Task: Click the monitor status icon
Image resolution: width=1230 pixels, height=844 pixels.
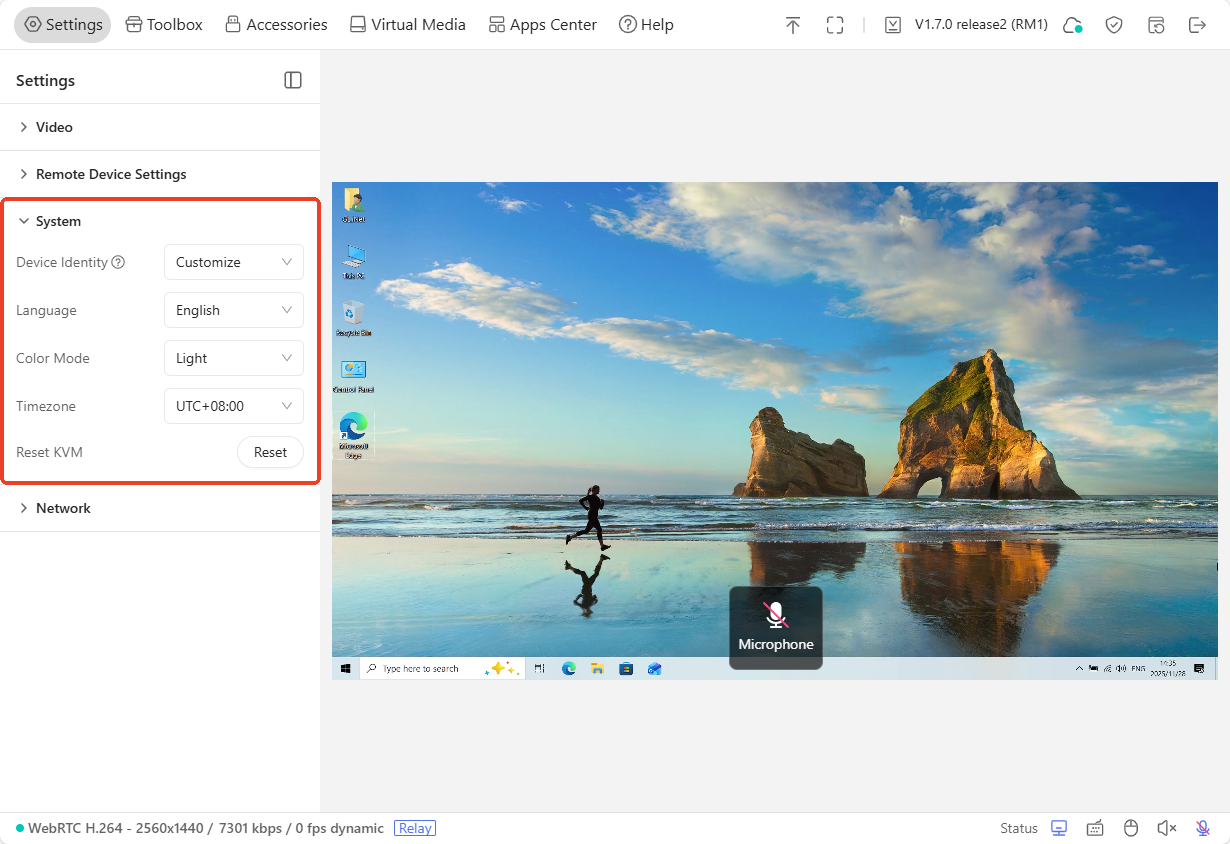Action: tap(1059, 828)
